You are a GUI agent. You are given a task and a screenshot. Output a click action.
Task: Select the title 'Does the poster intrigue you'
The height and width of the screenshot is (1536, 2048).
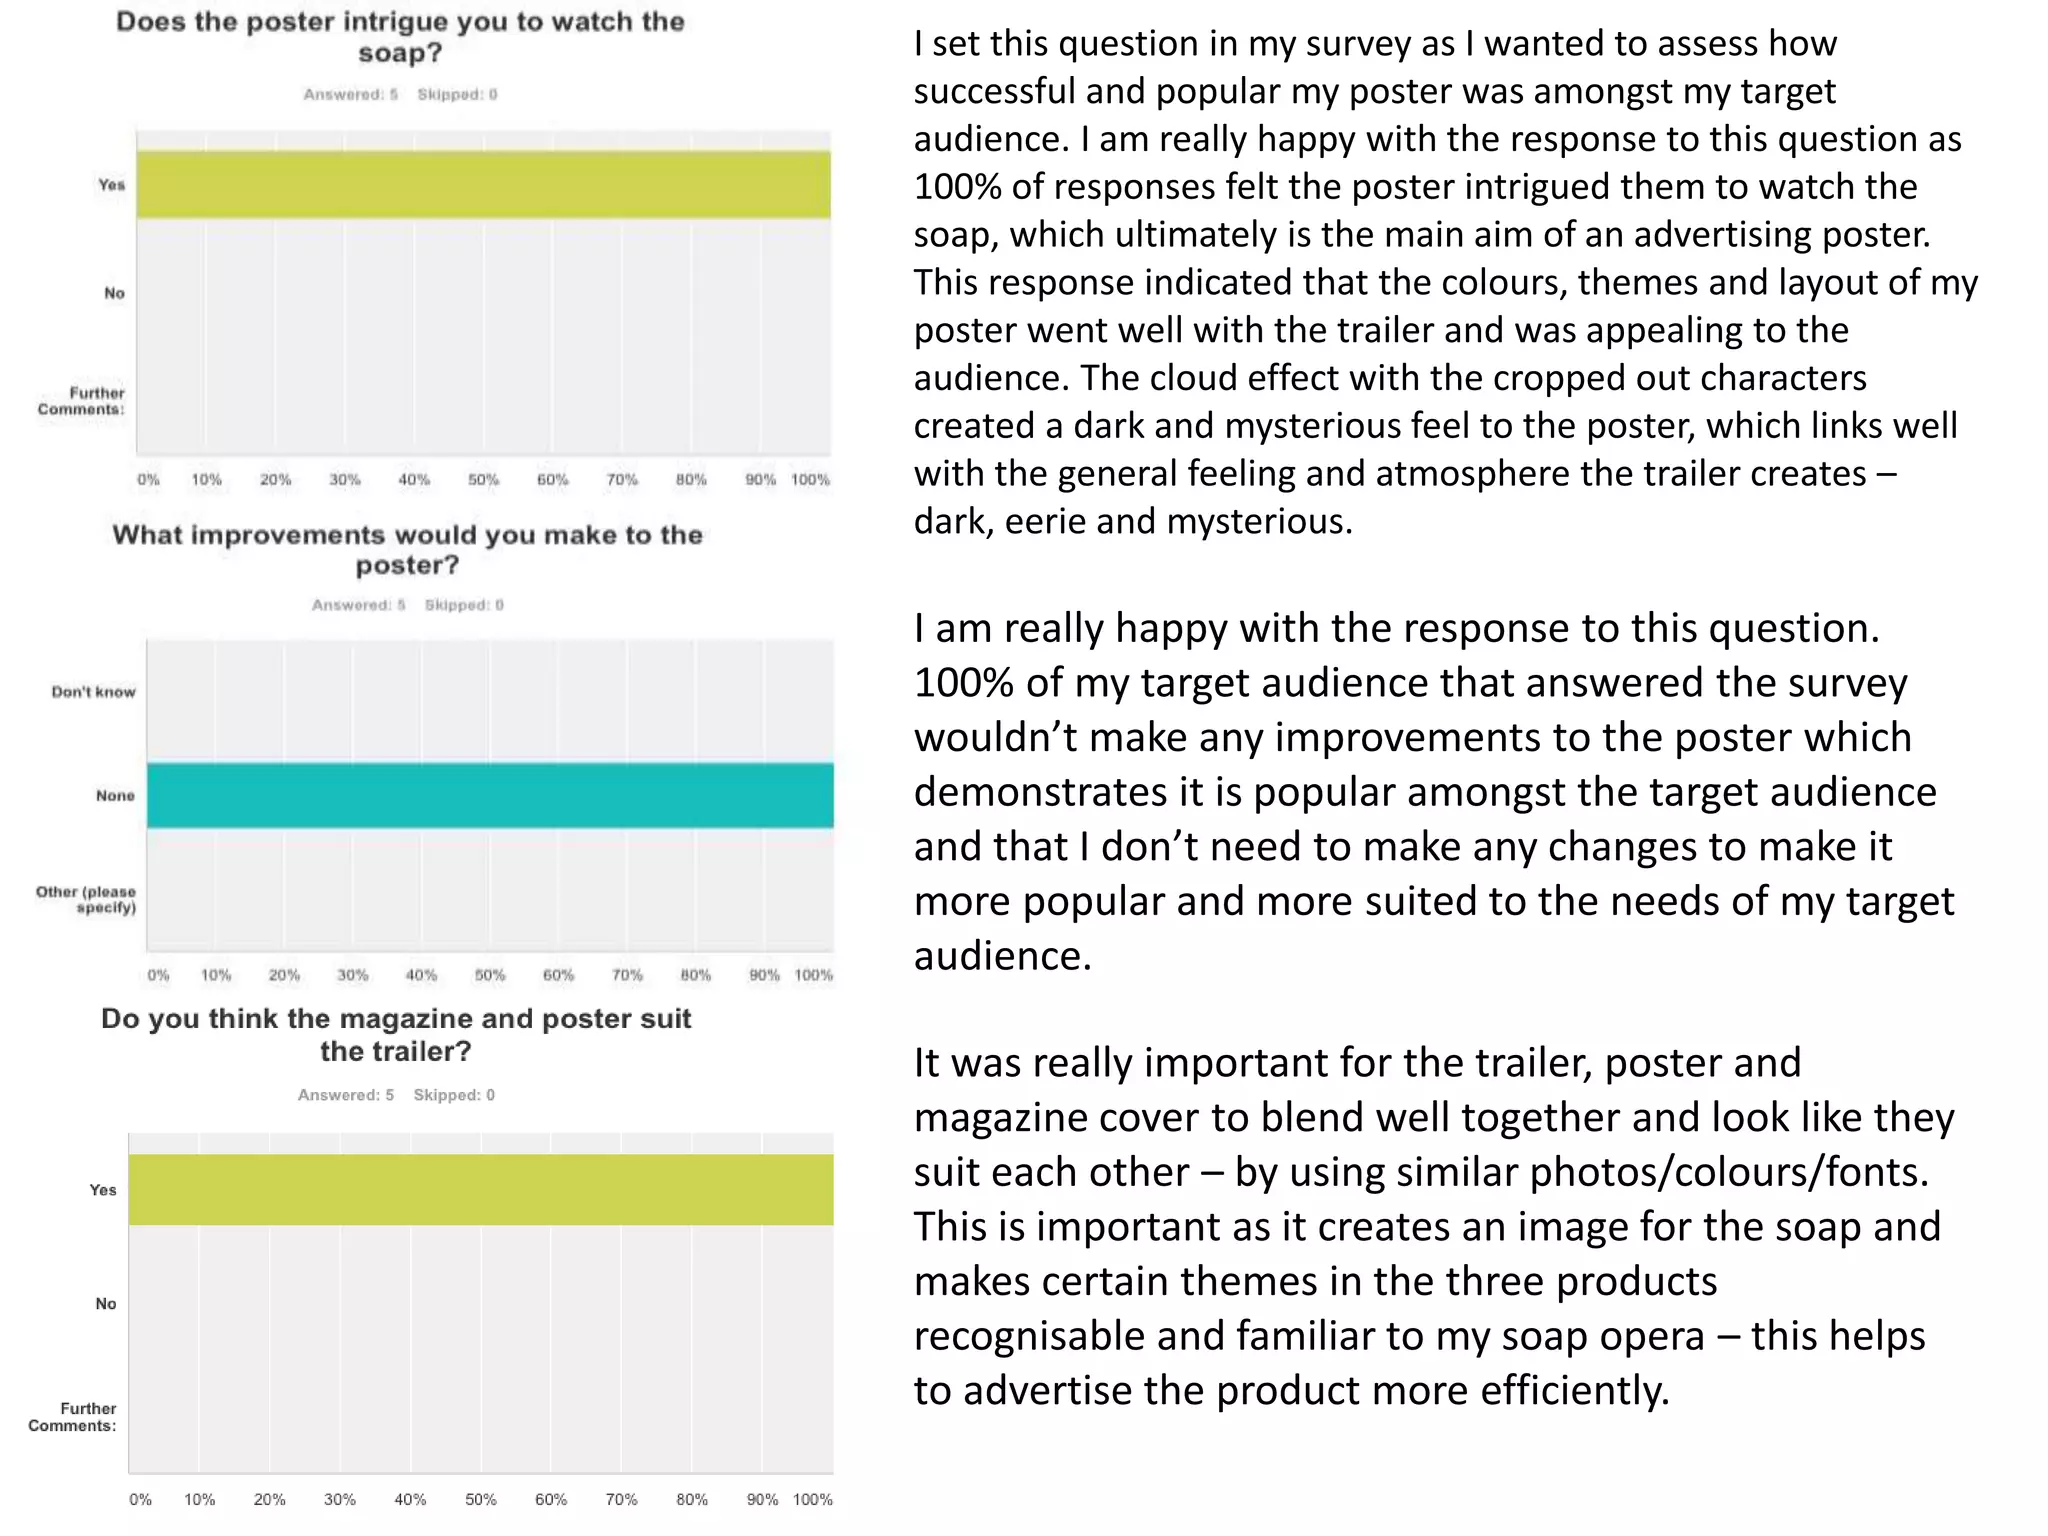400,37
